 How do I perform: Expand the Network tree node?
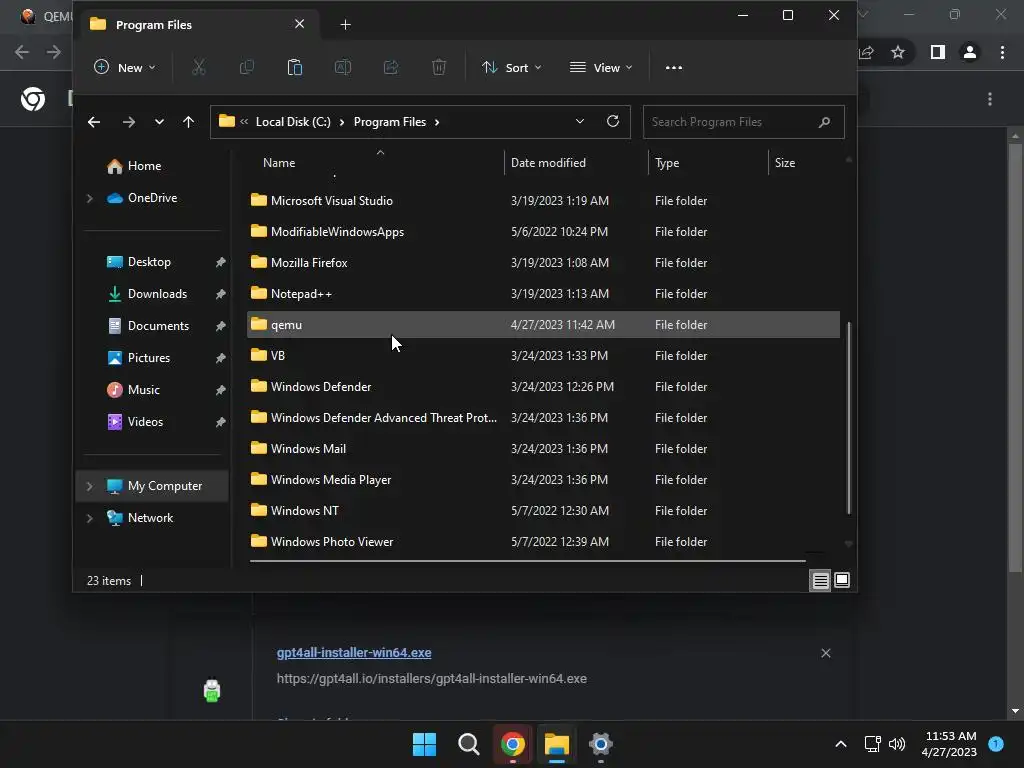(x=89, y=518)
